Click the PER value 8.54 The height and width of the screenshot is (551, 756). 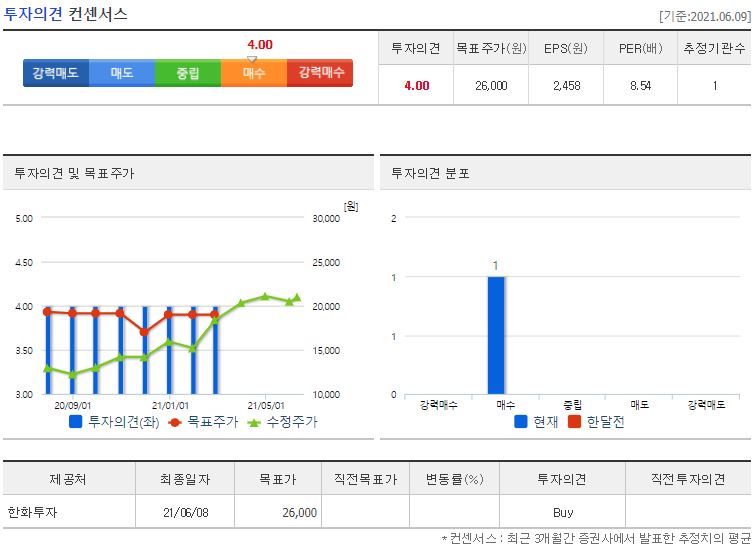[x=640, y=86]
